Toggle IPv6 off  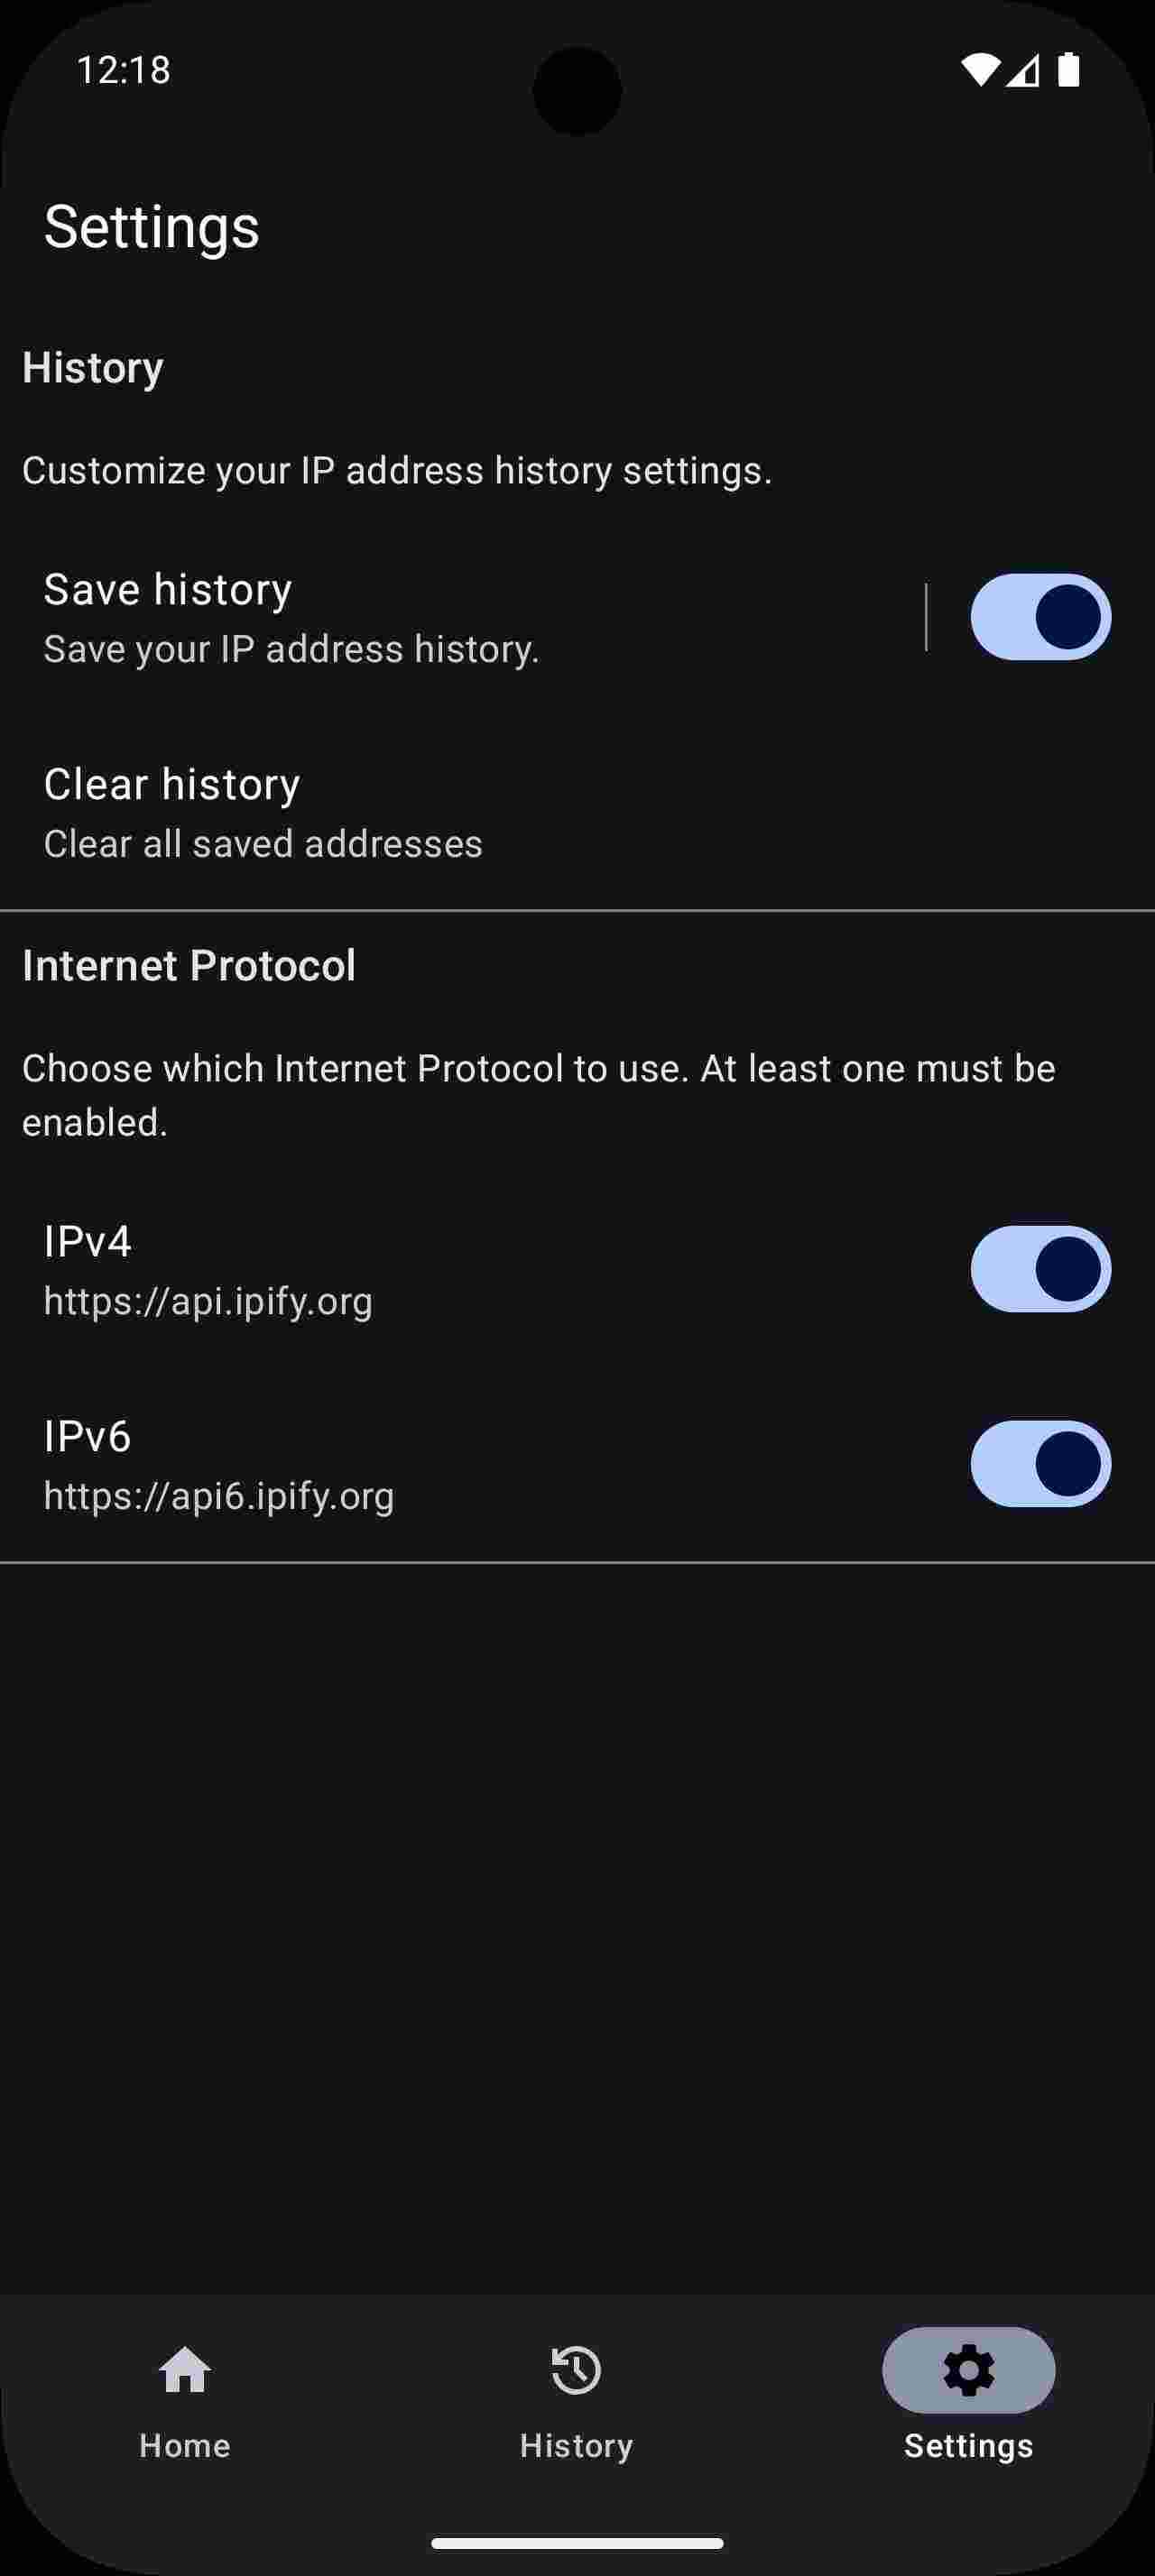[x=1040, y=1464]
